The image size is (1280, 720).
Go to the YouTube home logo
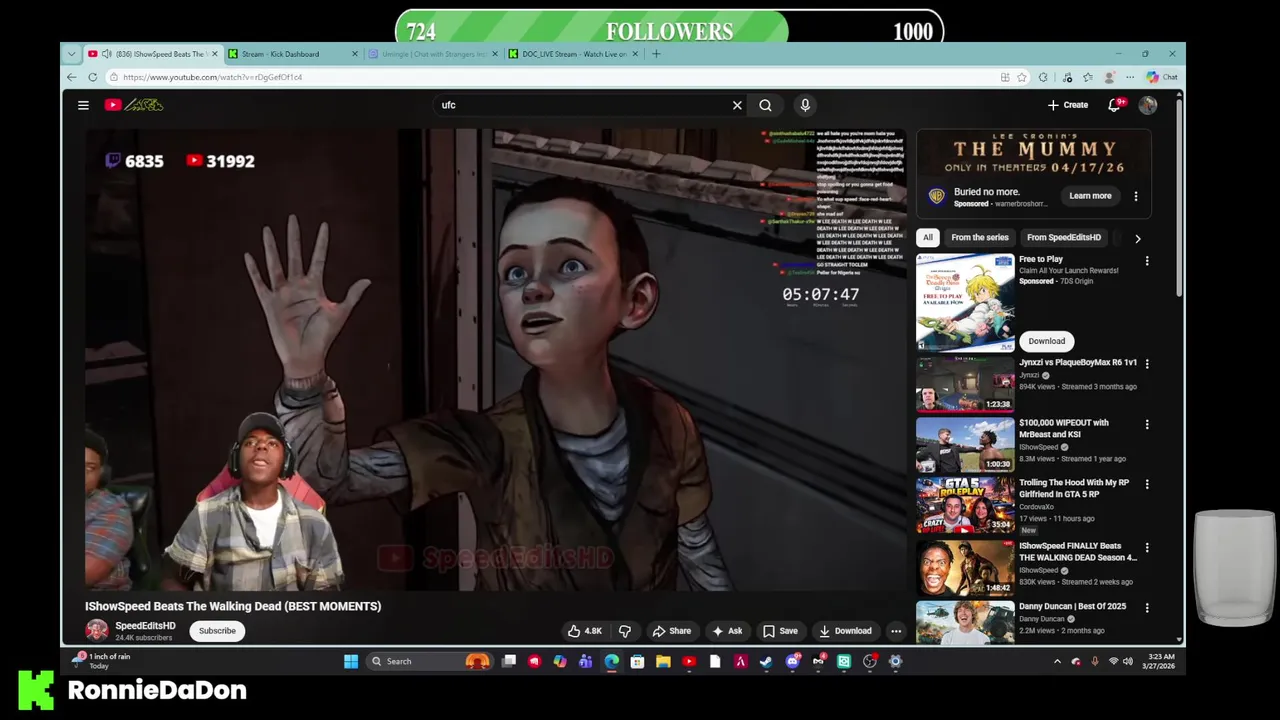tap(134, 105)
